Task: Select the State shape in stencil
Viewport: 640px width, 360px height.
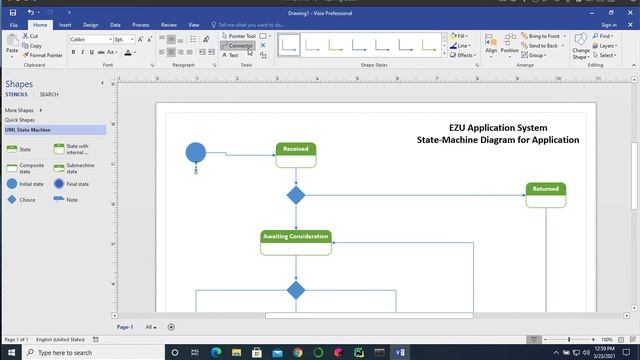Action: 18,149
